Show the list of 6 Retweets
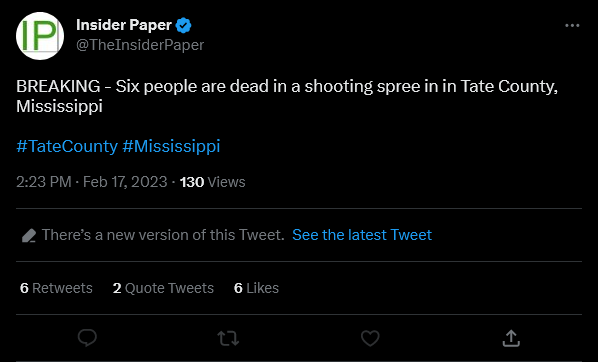 click(56, 288)
